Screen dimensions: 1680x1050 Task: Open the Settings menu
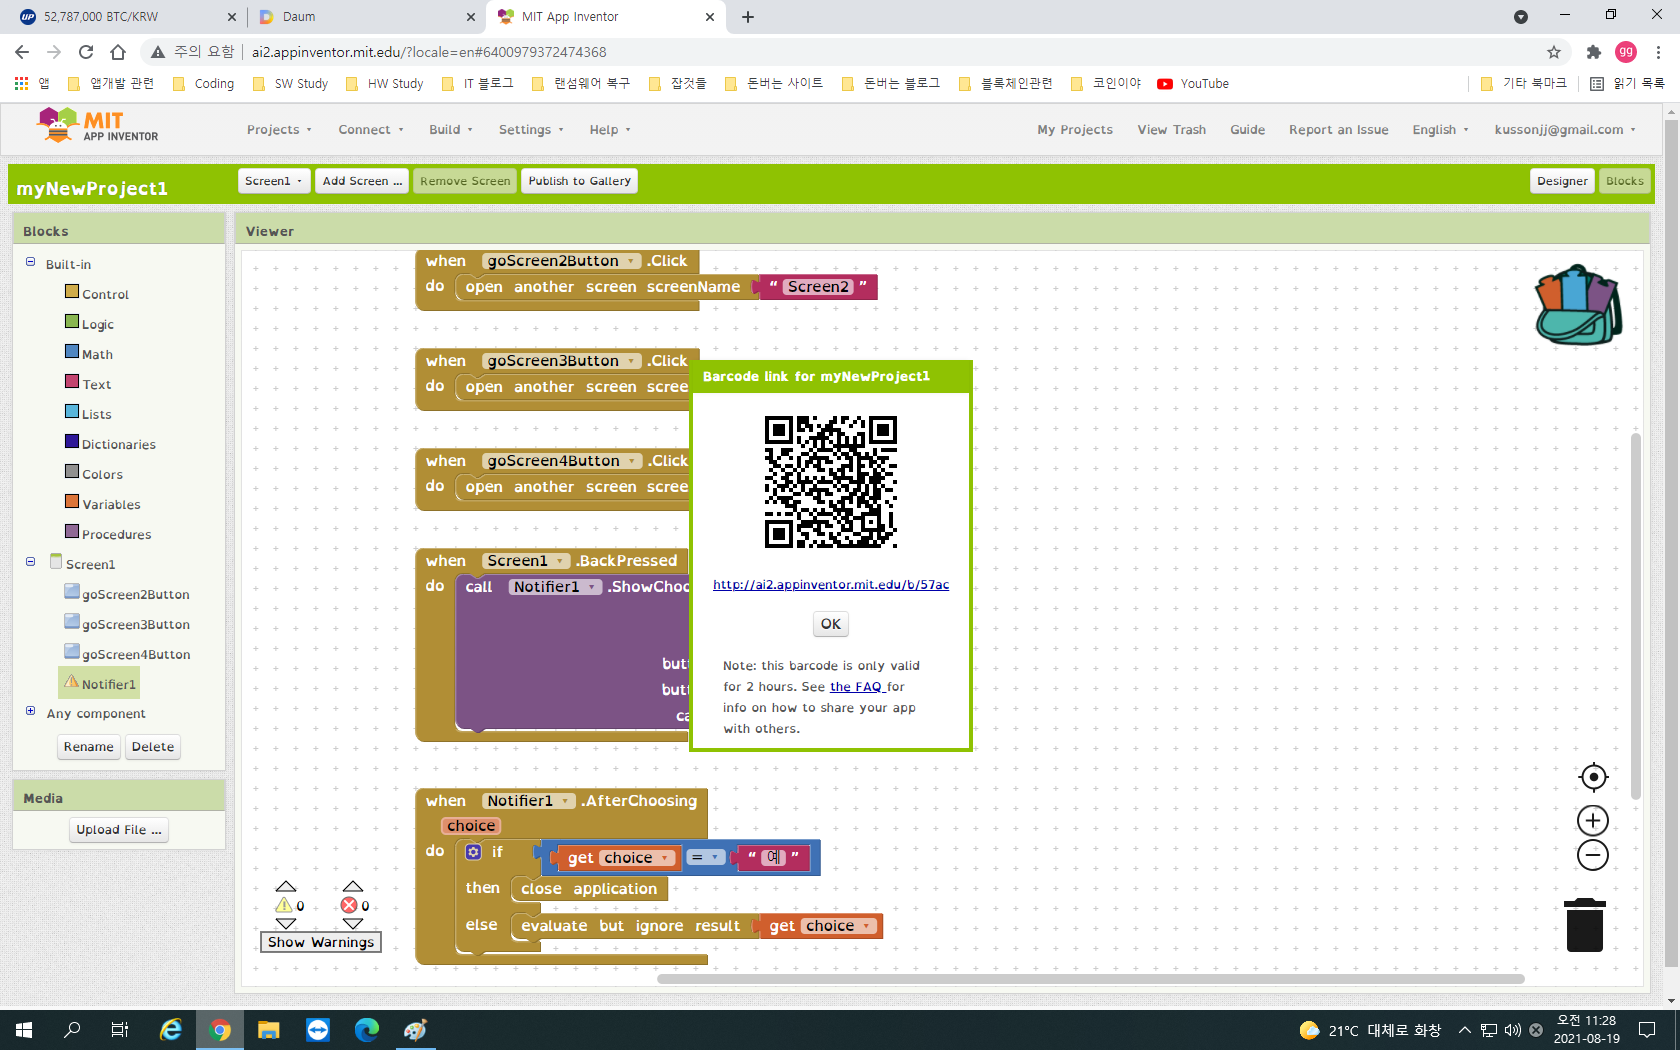point(531,130)
